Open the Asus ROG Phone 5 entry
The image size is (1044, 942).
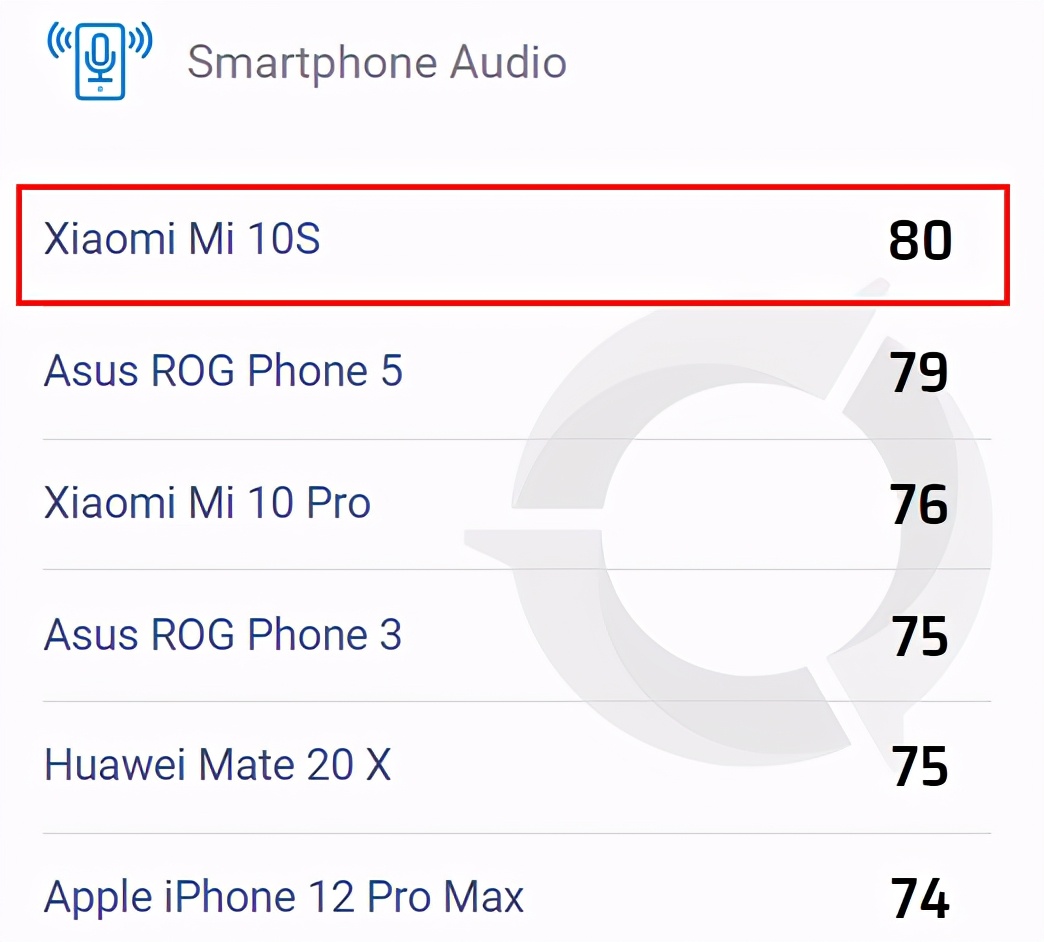coord(222,370)
